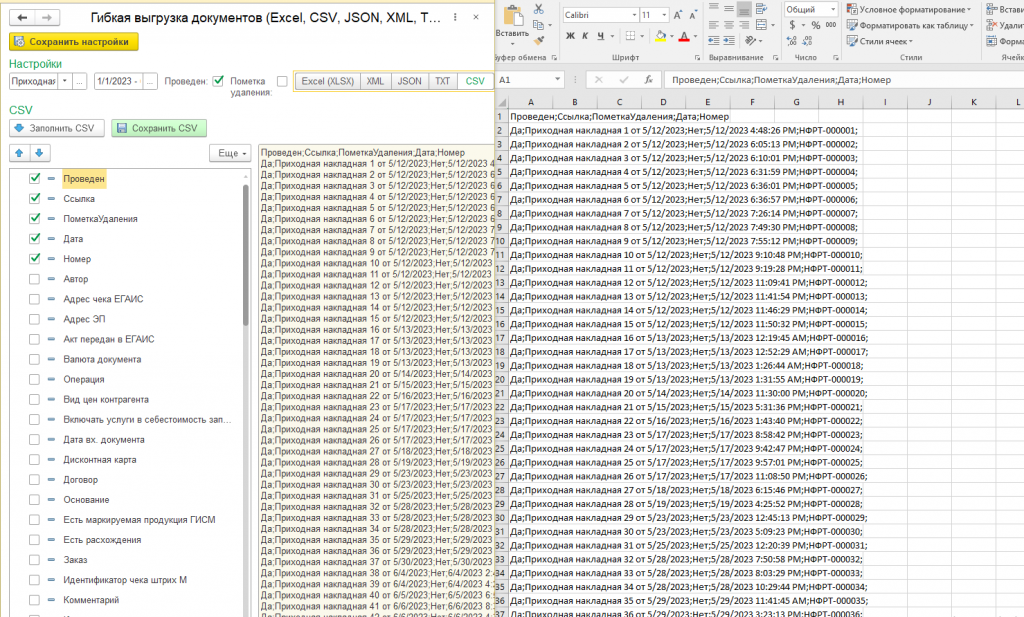The width and height of the screenshot is (1024, 617).
Task: Switch to the JSON format tab
Action: (409, 81)
